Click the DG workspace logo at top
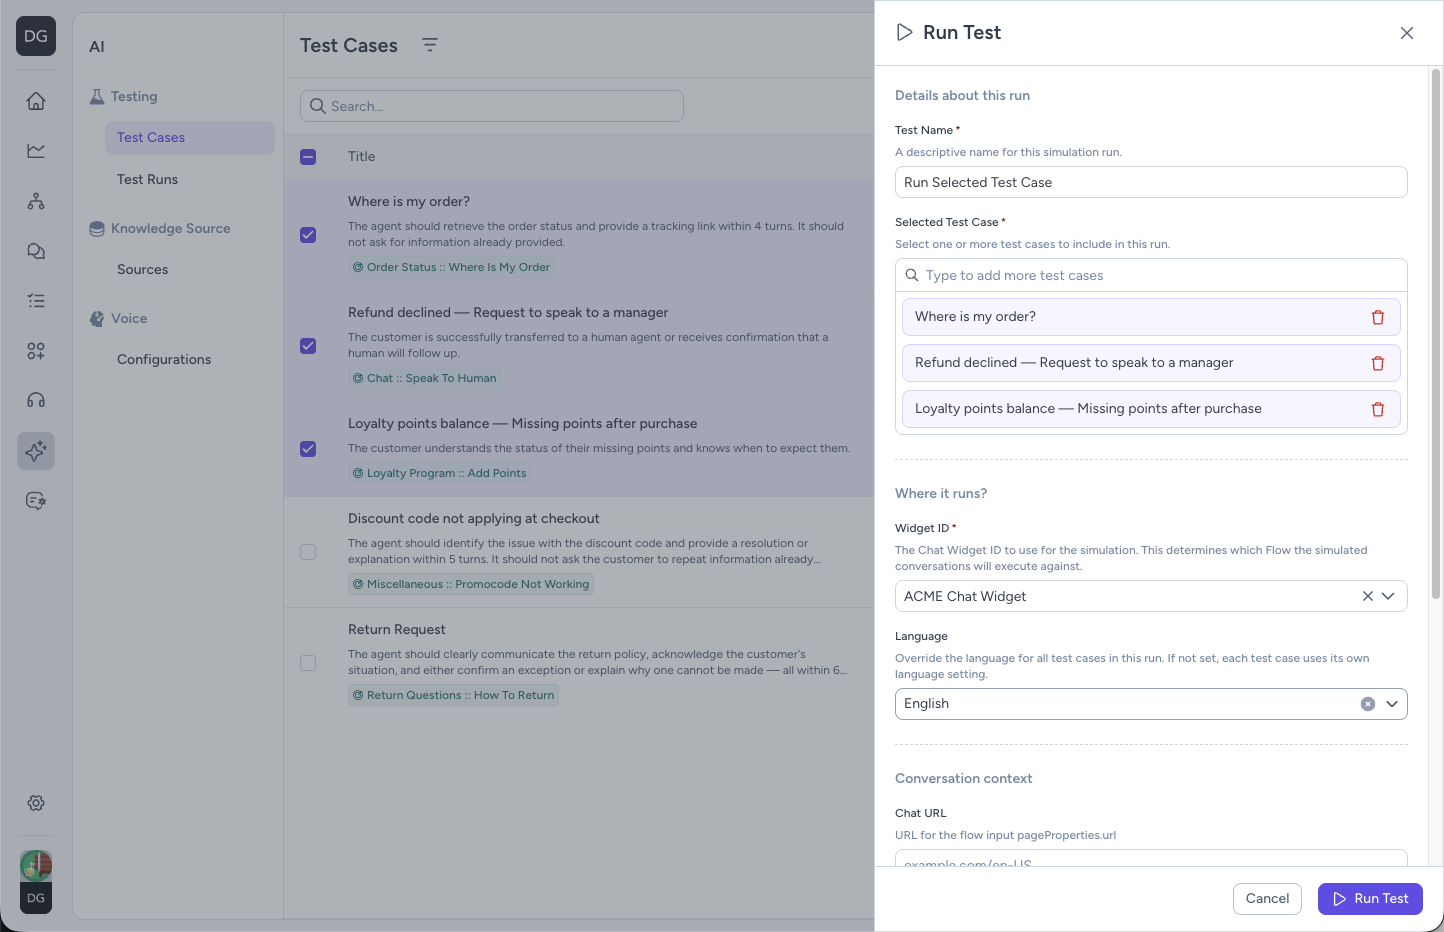The image size is (1444, 932). point(36,36)
